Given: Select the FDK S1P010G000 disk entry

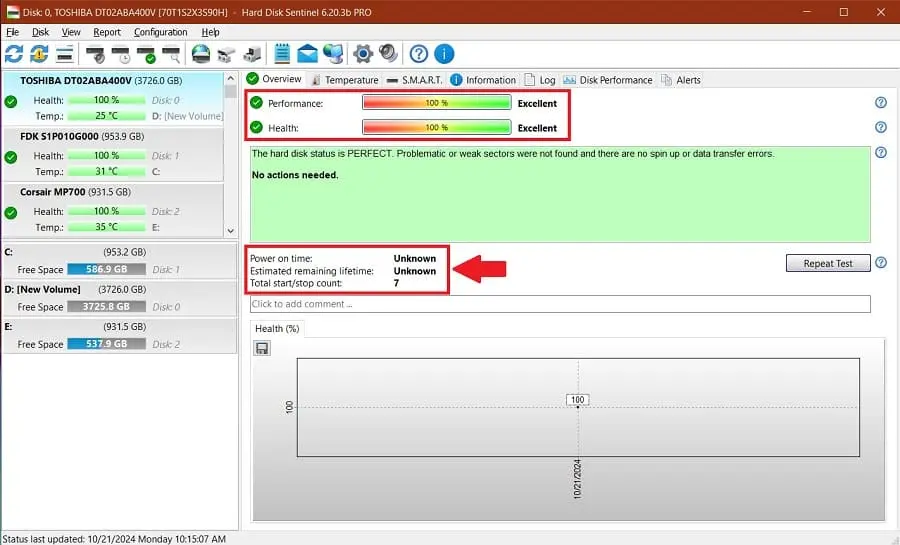Looking at the screenshot, I should pos(113,154).
